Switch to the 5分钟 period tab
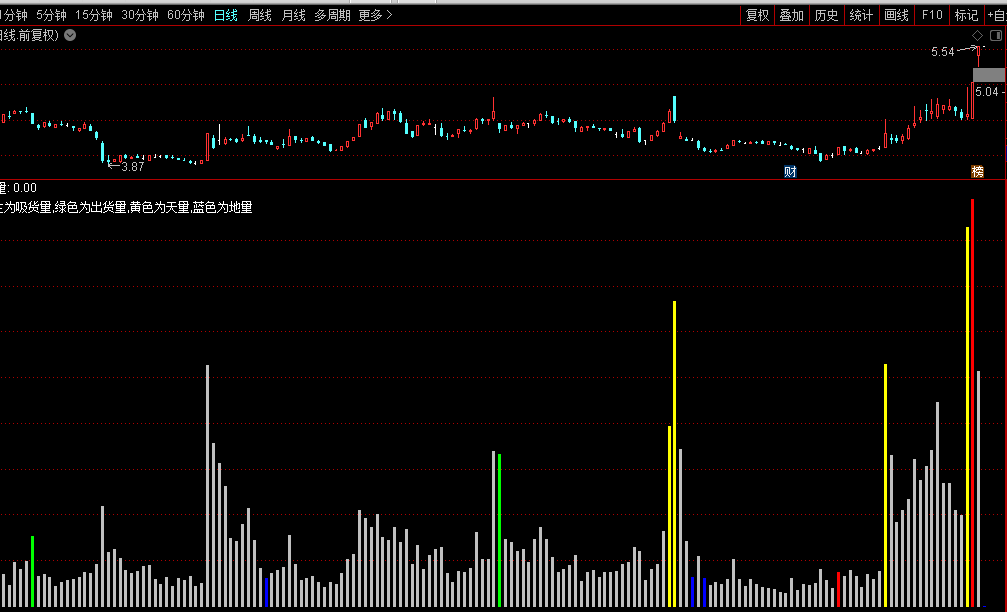Image resolution: width=1007 pixels, height=612 pixels. [x=51, y=15]
